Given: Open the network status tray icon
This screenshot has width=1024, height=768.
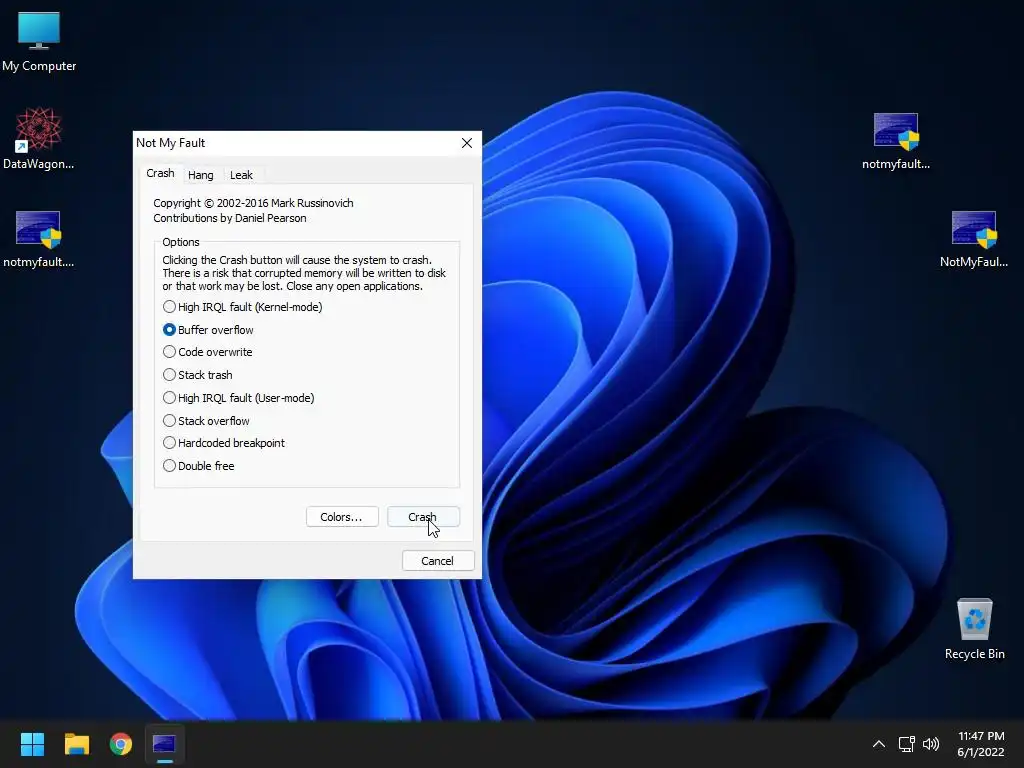Looking at the screenshot, I should [x=906, y=744].
